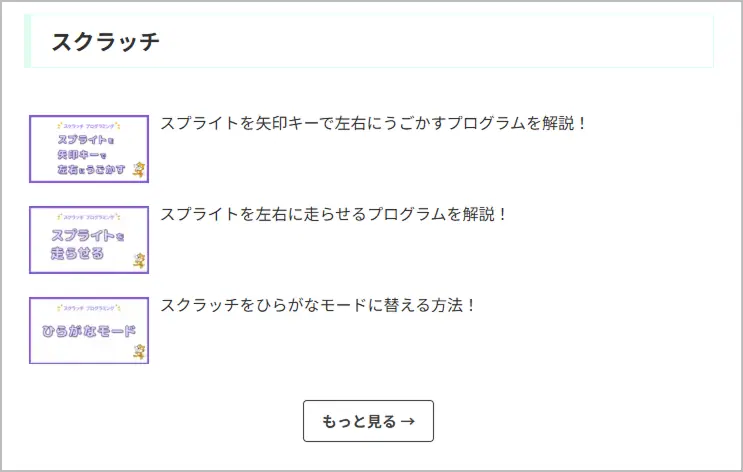Click the Scratch cat icon in the 走らせる thumbnail
Viewport: 743px width, 472px height.
tap(139, 261)
